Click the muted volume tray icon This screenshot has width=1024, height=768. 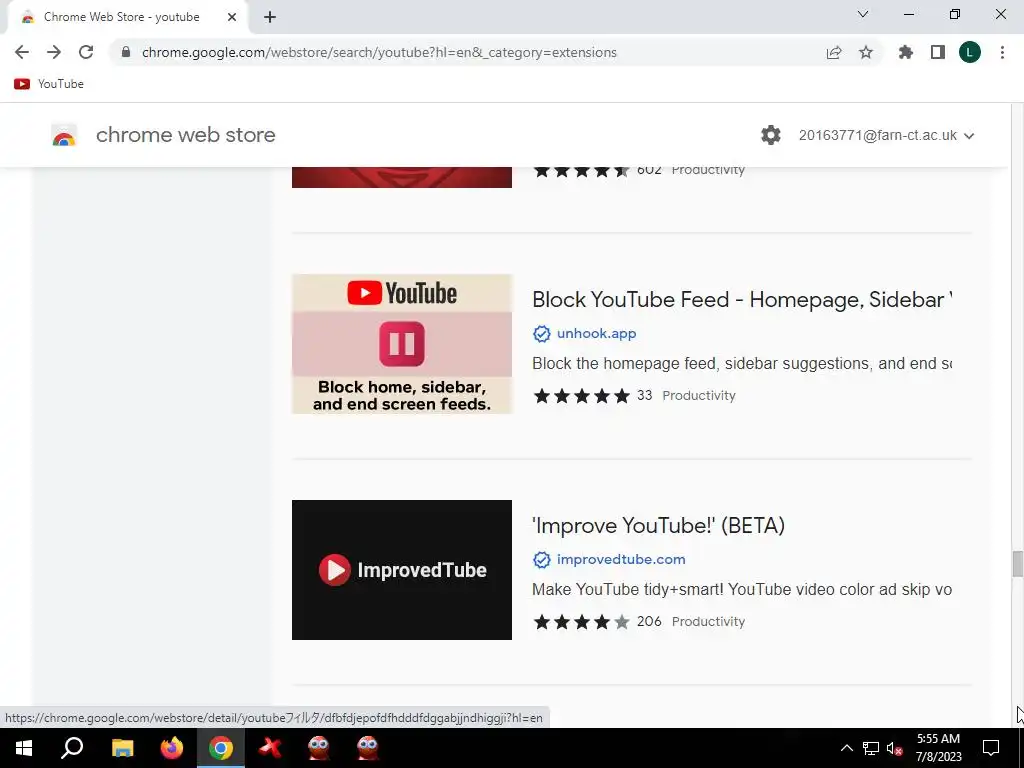click(895, 748)
